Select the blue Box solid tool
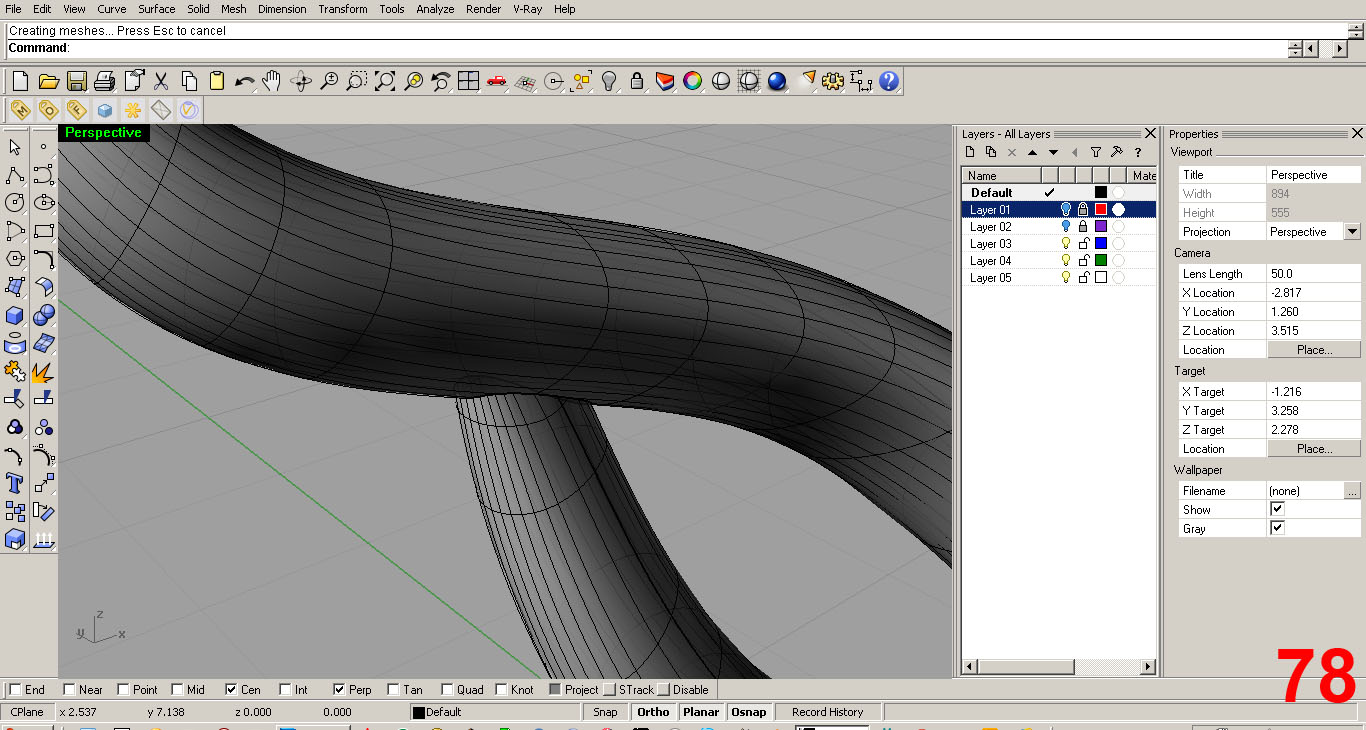The height and width of the screenshot is (730, 1366). [15, 315]
